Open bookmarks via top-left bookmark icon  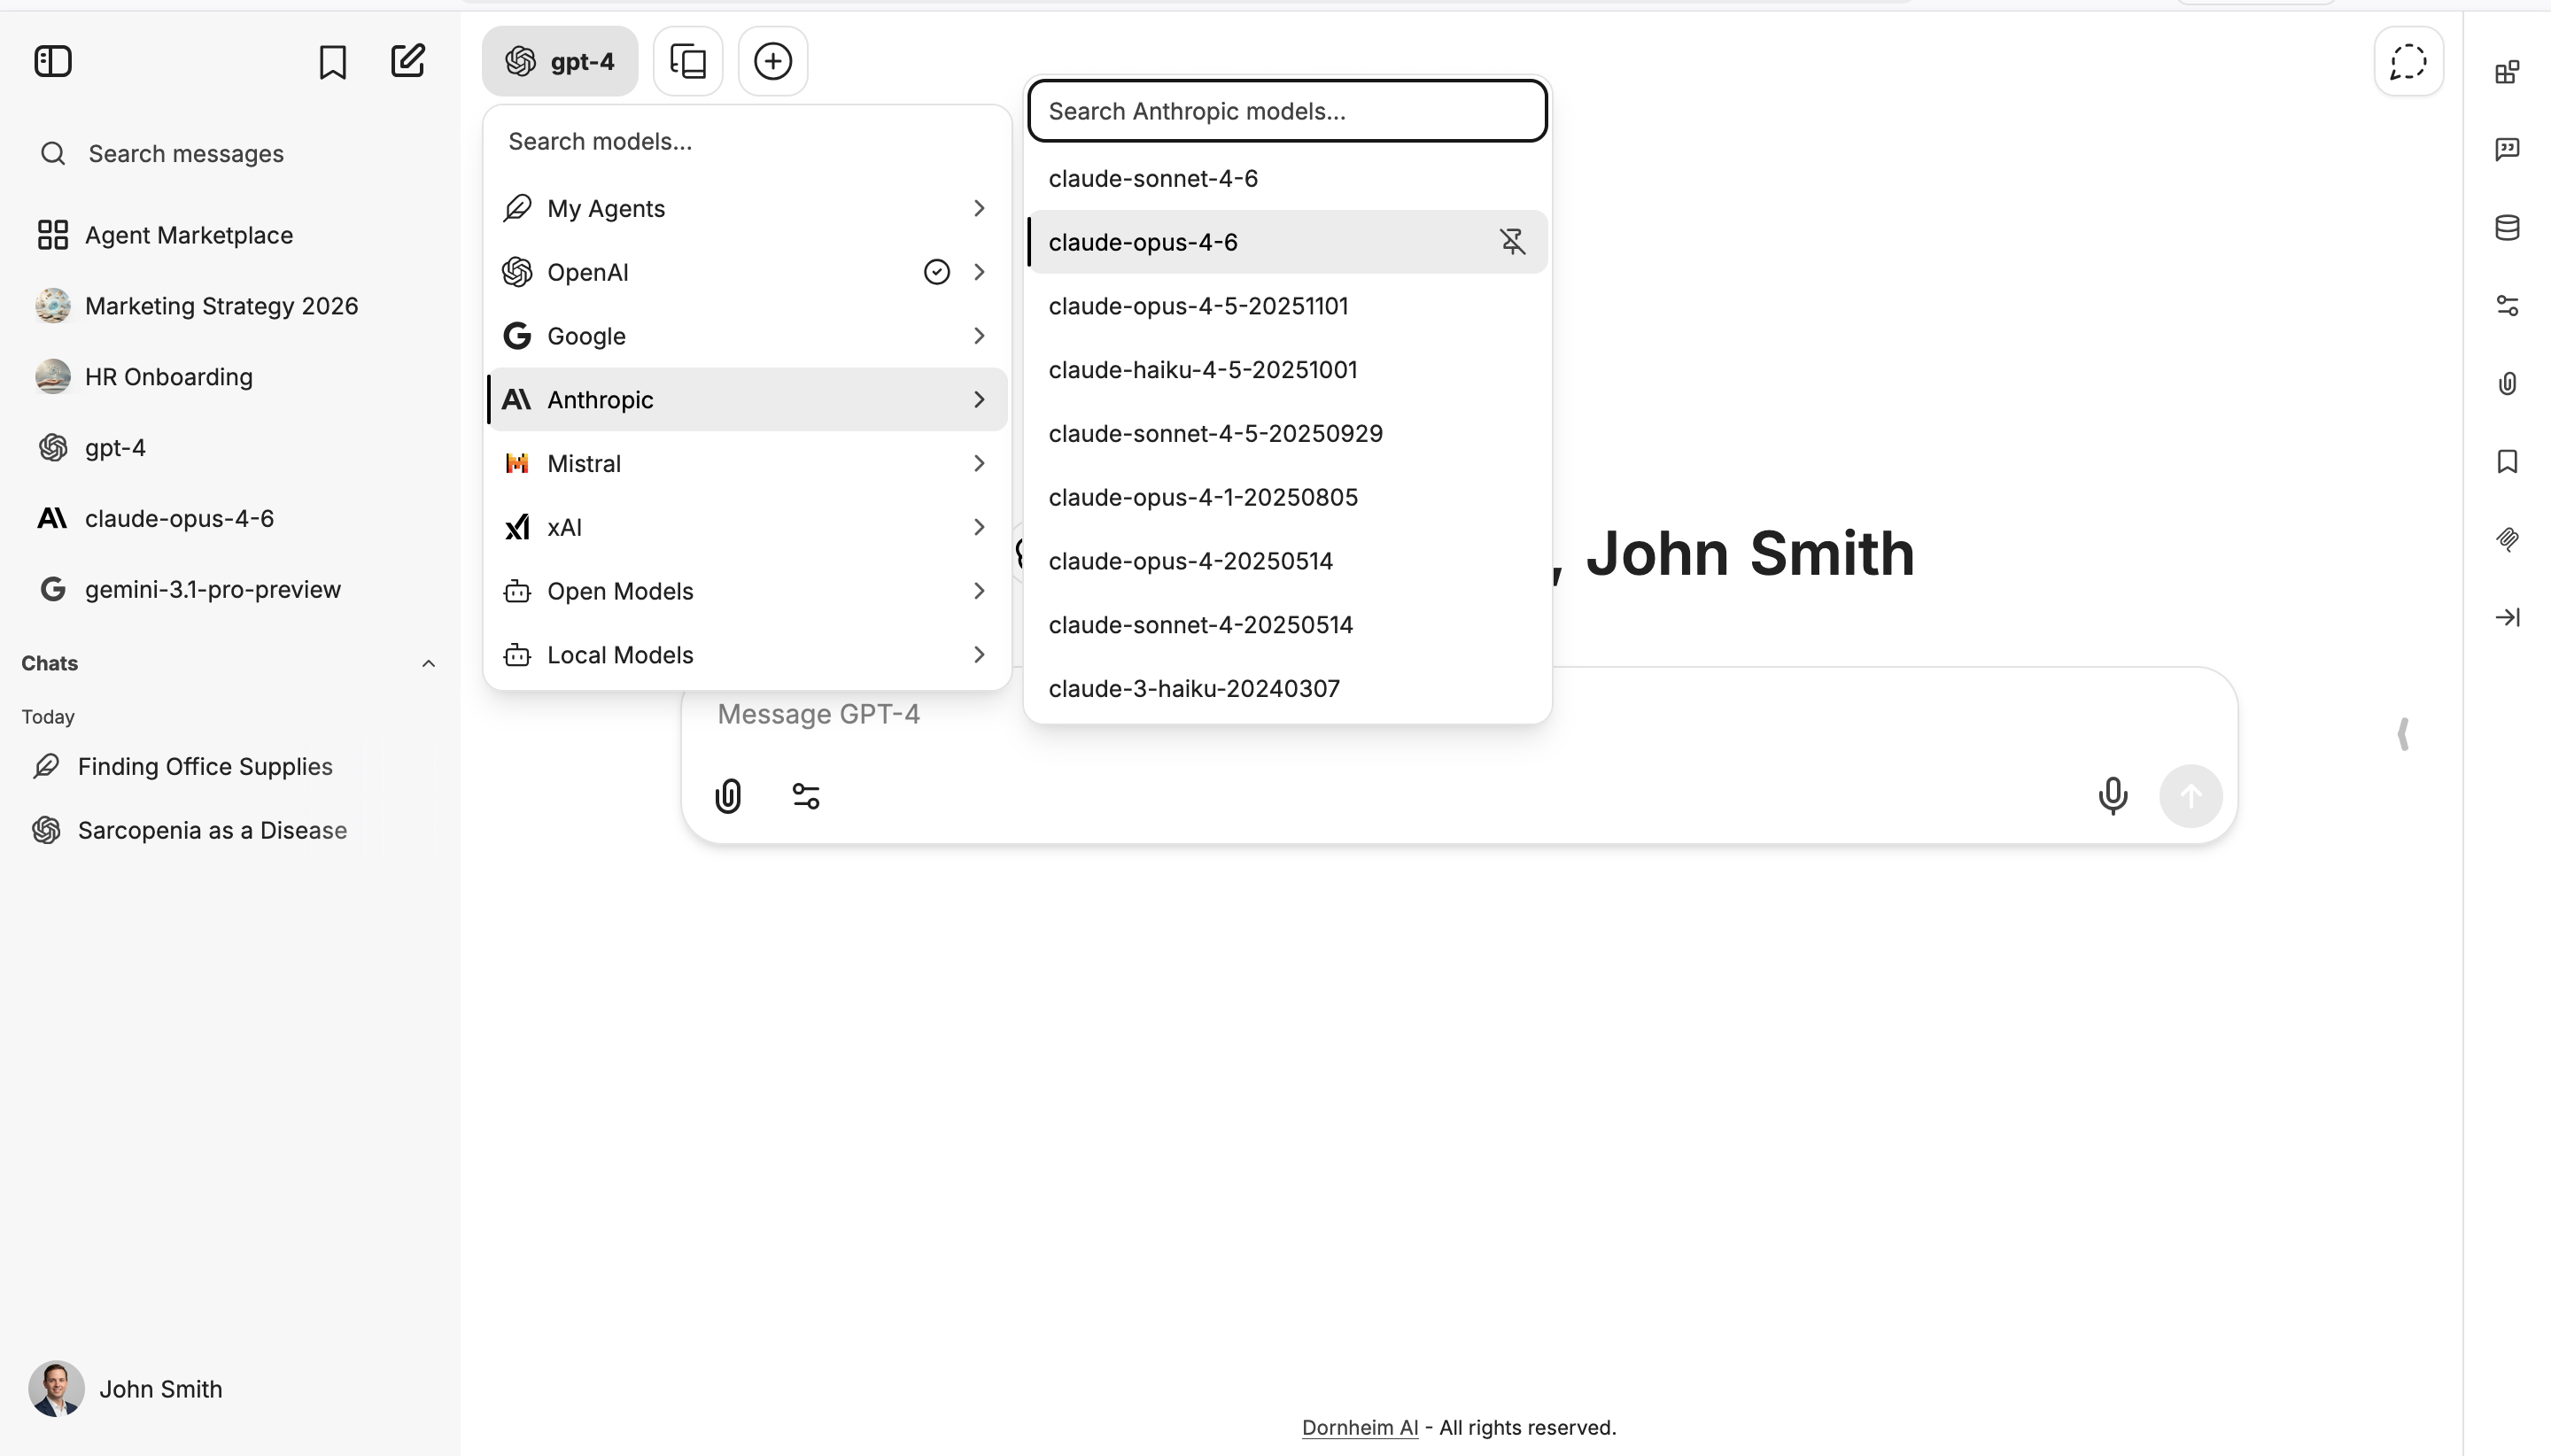click(332, 61)
